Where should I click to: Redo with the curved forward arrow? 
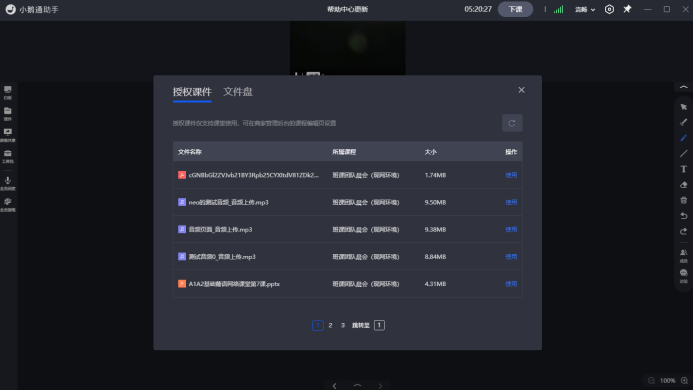tap(683, 231)
